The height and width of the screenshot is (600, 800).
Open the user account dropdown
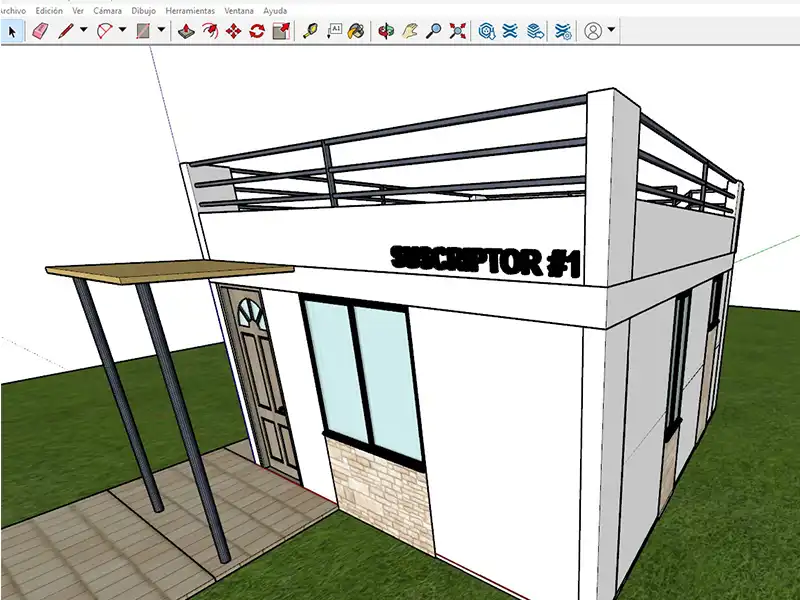tap(611, 31)
